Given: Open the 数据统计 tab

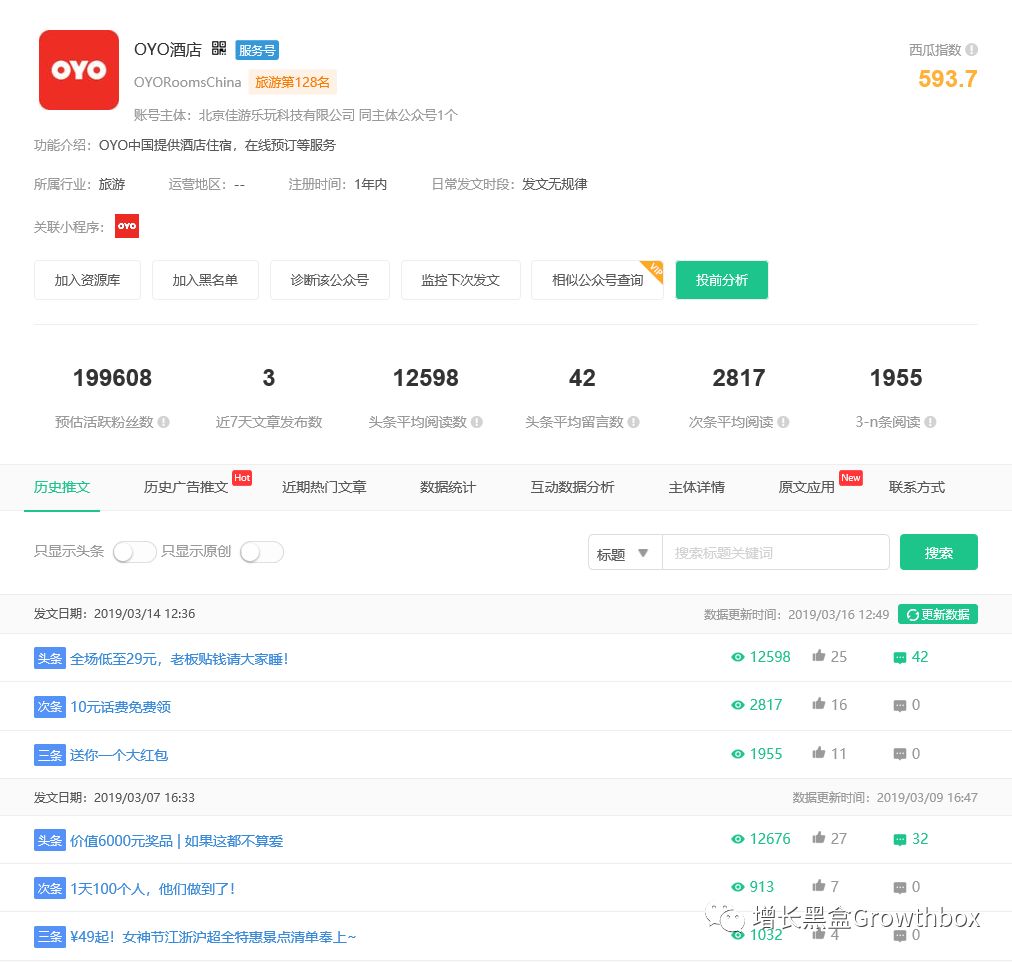Looking at the screenshot, I should click(x=448, y=487).
